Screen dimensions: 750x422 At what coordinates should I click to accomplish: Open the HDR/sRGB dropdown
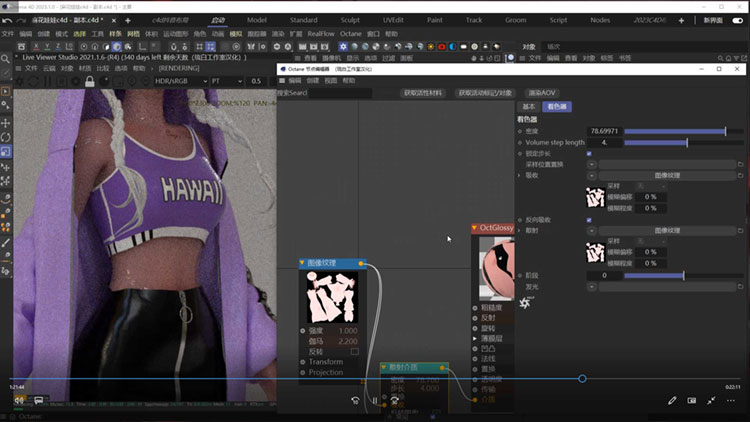coord(179,81)
